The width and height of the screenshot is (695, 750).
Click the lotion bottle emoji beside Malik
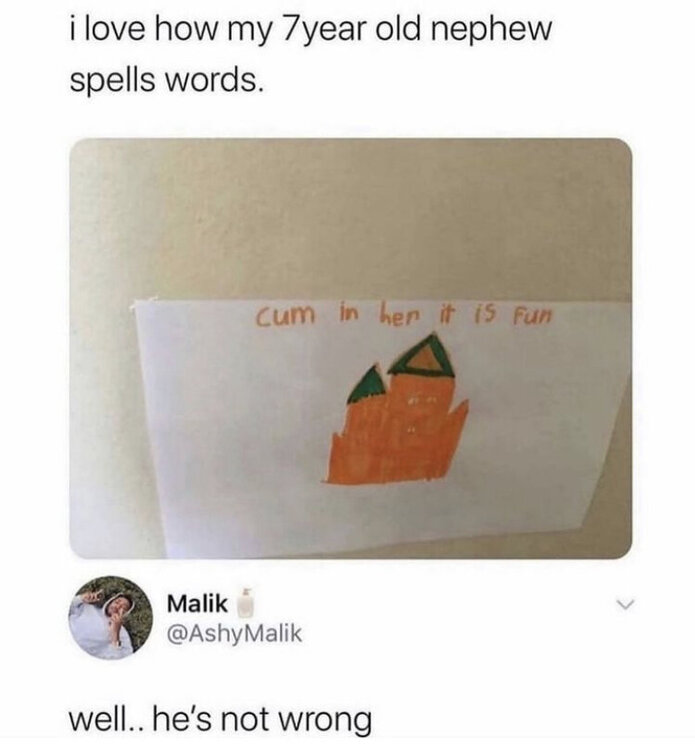pyautogui.click(x=246, y=601)
